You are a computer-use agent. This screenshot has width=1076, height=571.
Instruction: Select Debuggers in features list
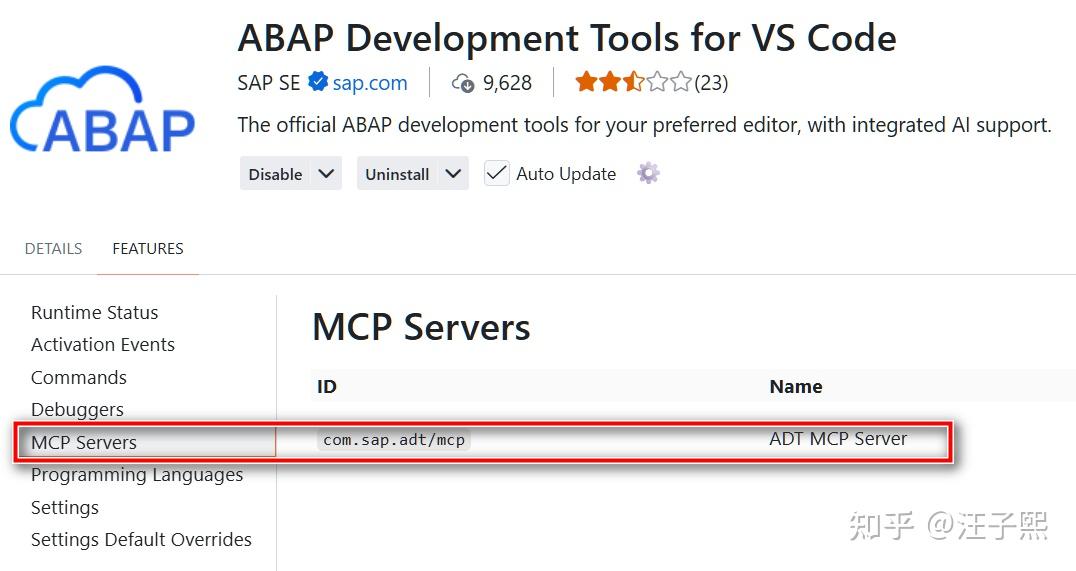pyautogui.click(x=78, y=410)
